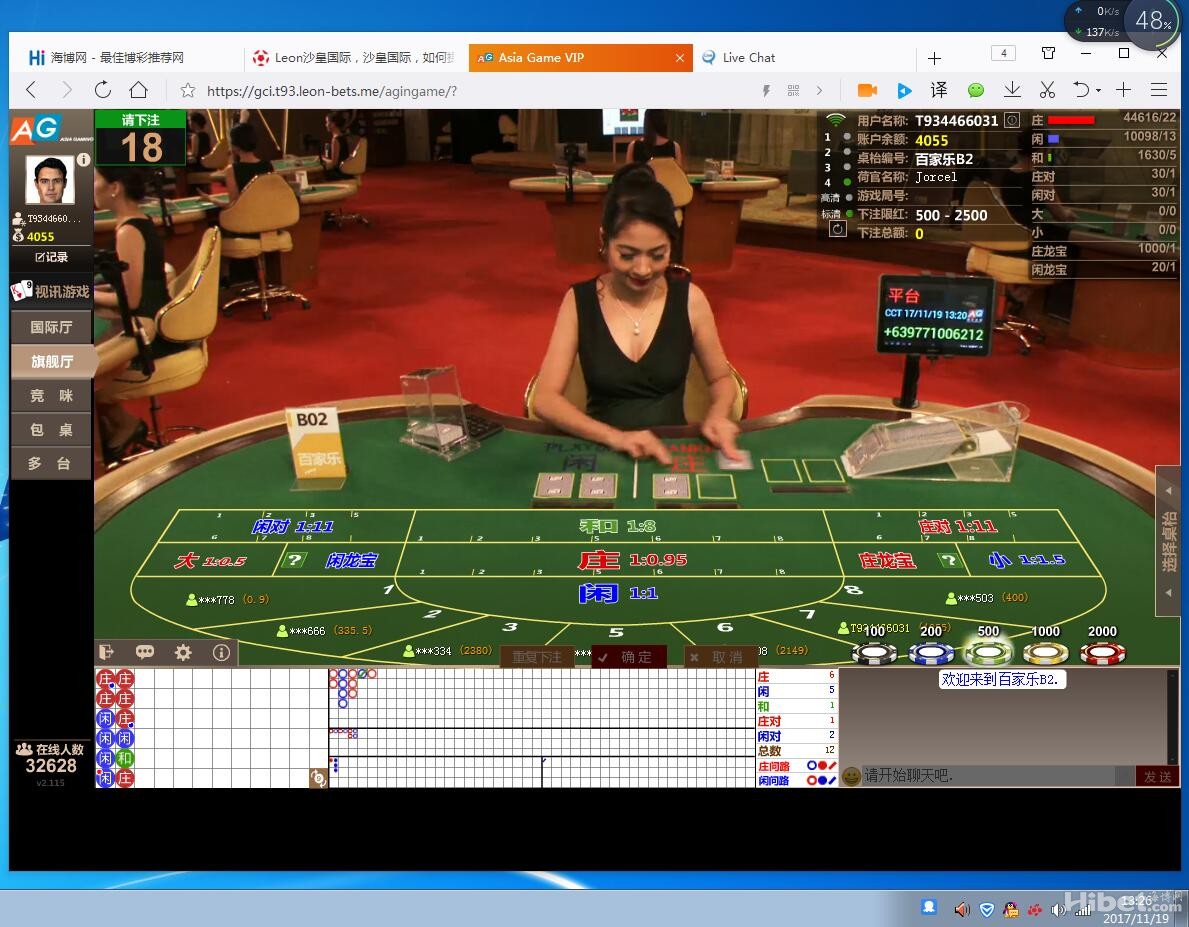Open the game info circle icon

point(221,652)
